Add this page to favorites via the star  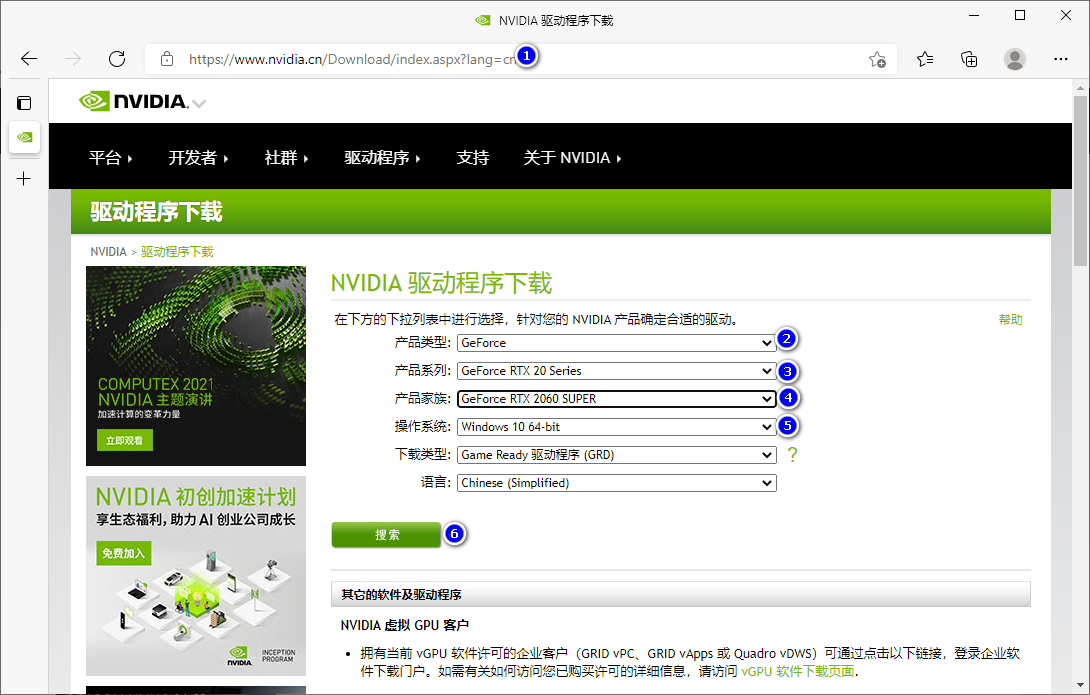point(877,60)
